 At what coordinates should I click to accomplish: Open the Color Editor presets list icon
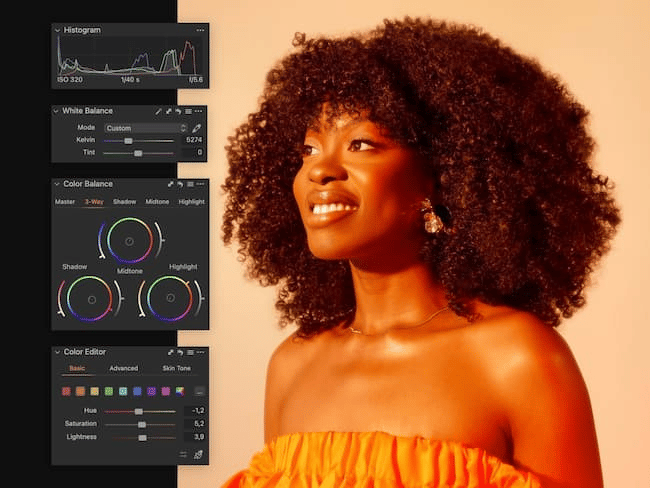coord(189,352)
